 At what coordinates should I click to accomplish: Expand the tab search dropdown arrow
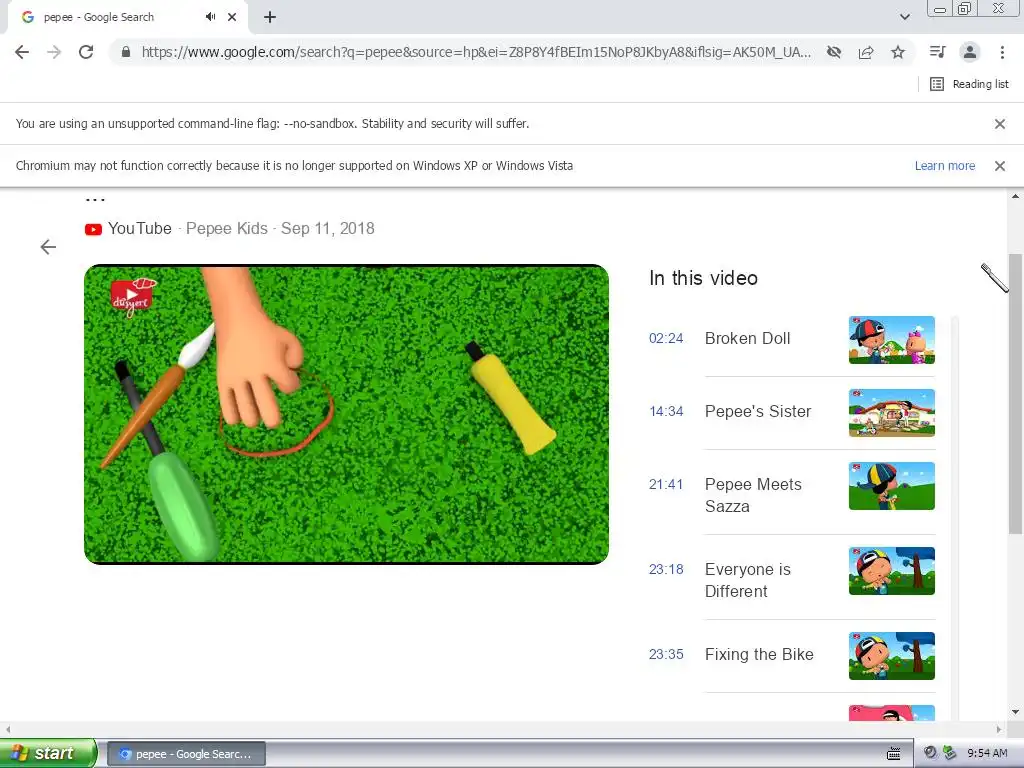pyautogui.click(x=904, y=17)
